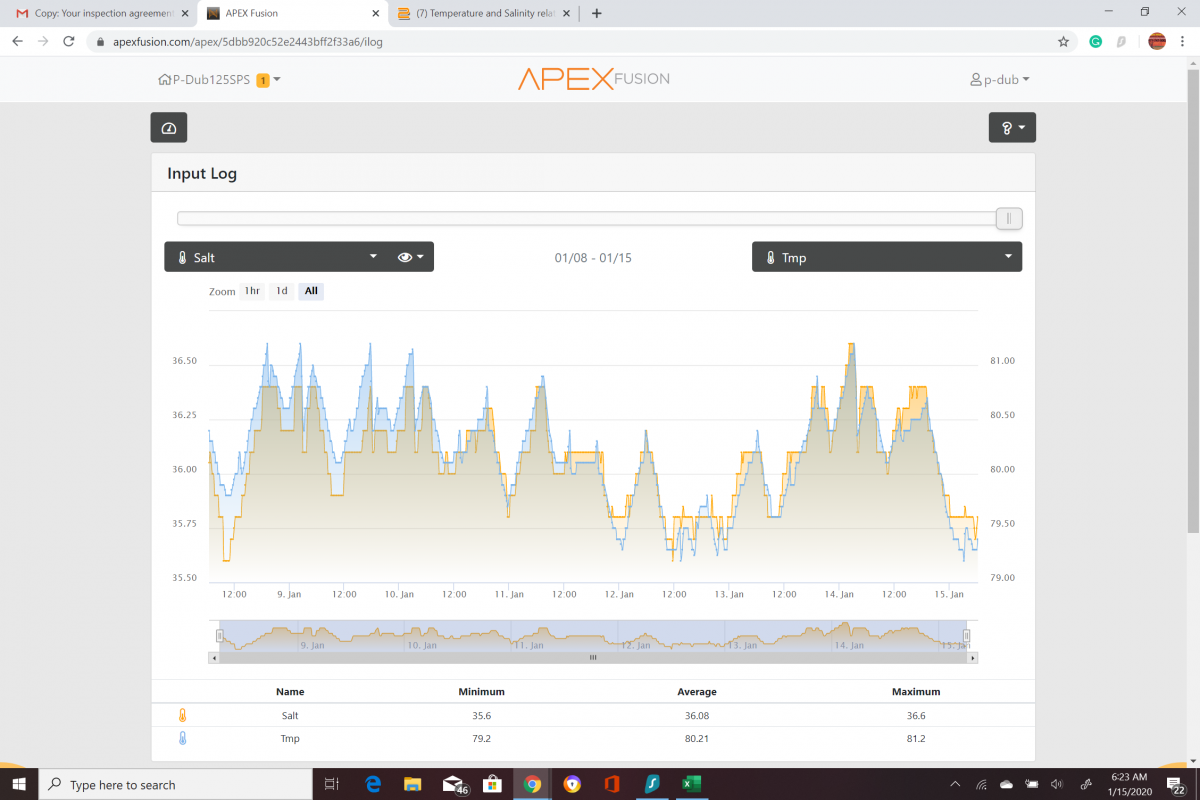The width and height of the screenshot is (1200, 800).
Task: Reload the current page
Action: (x=68, y=42)
